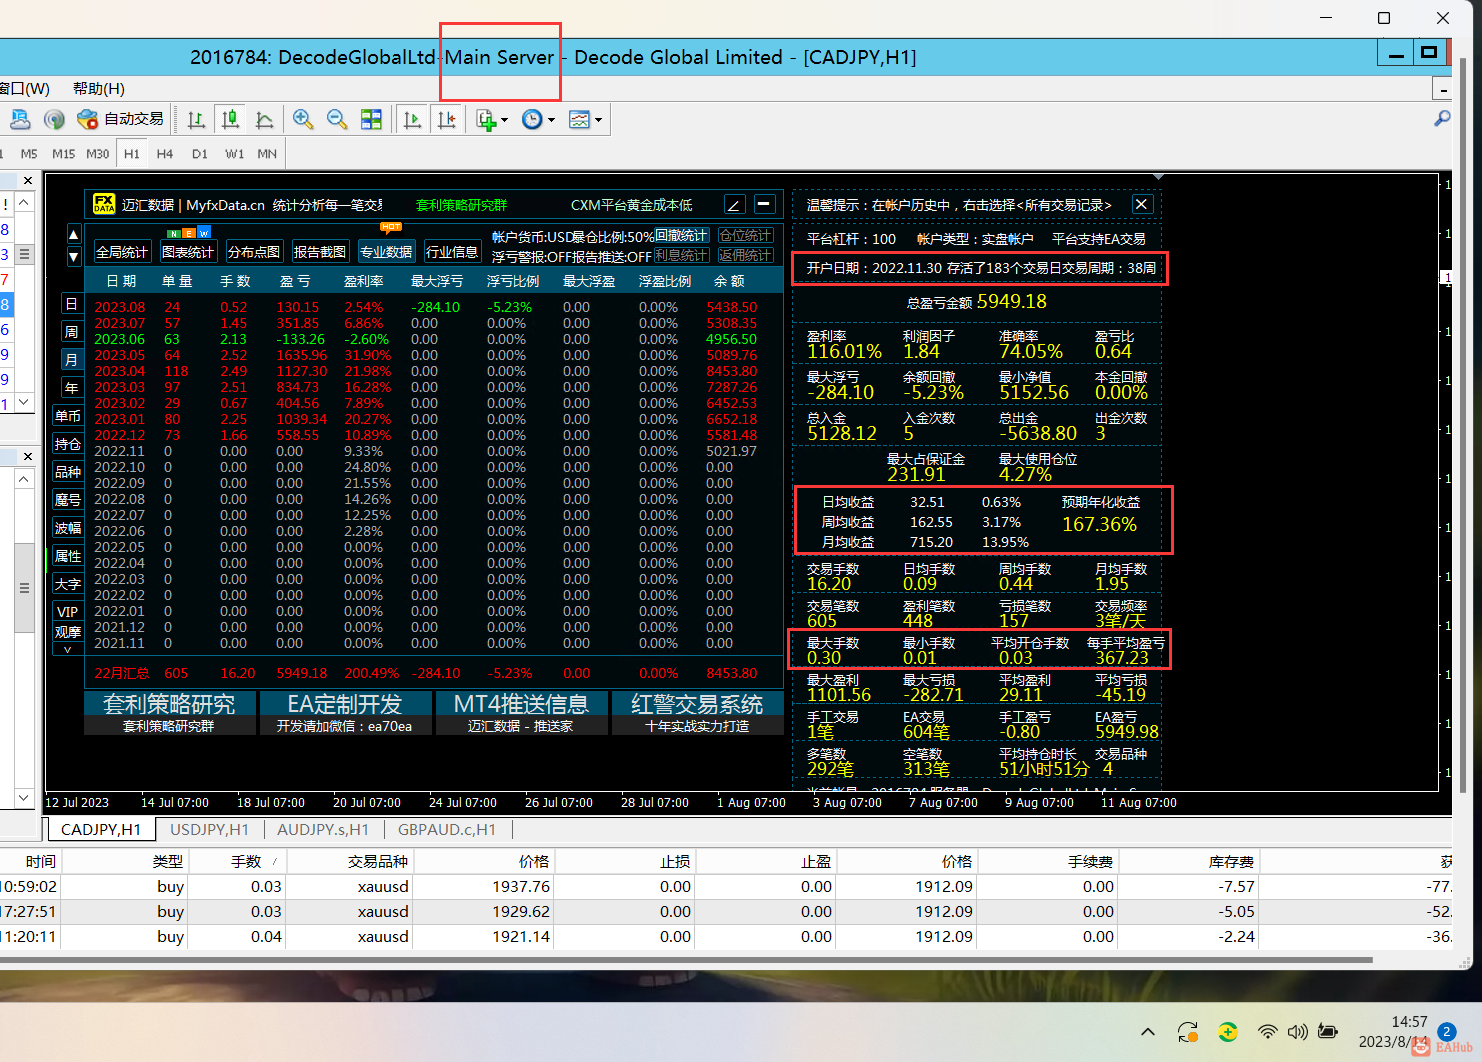Click the 报告截图 button
This screenshot has height=1062, width=1482.
[320, 252]
